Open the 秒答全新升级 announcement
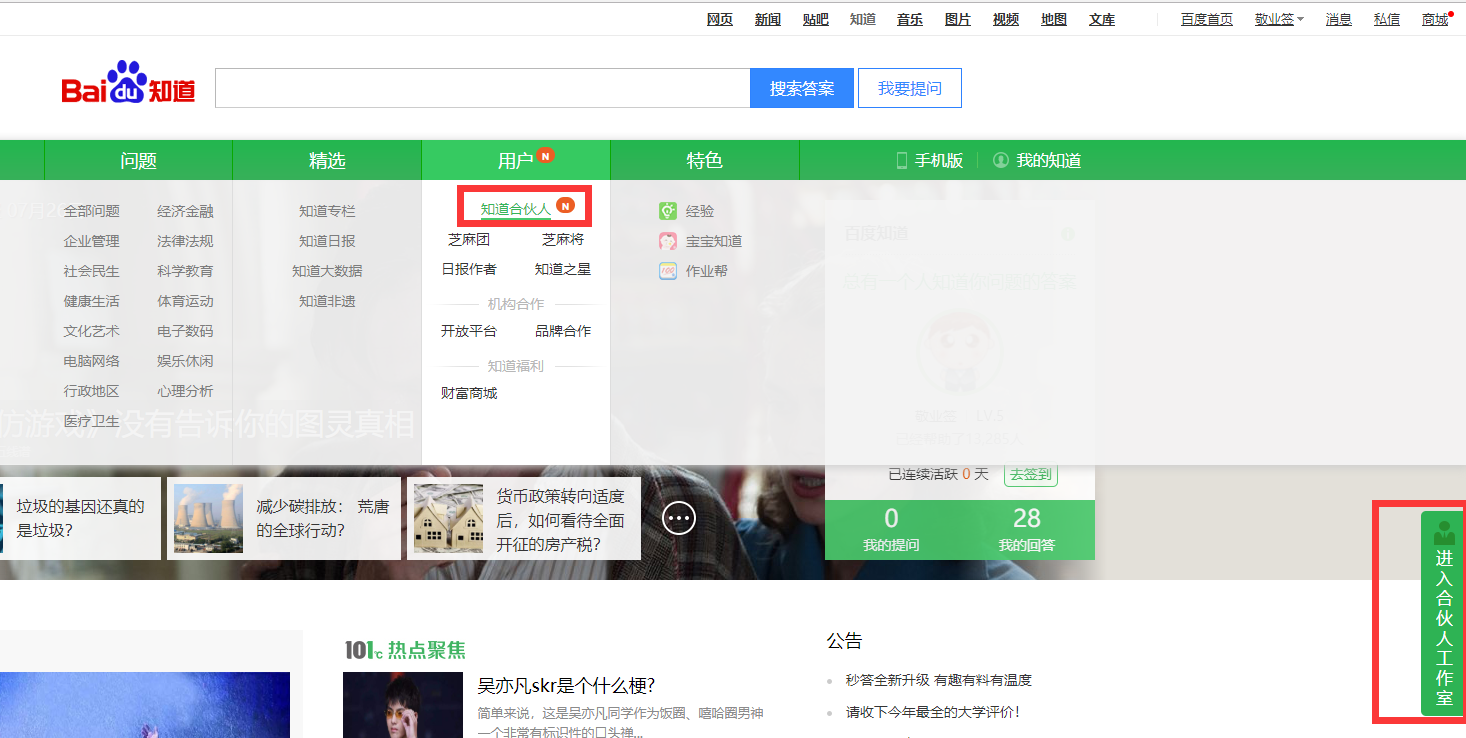1466x738 pixels. coord(938,680)
